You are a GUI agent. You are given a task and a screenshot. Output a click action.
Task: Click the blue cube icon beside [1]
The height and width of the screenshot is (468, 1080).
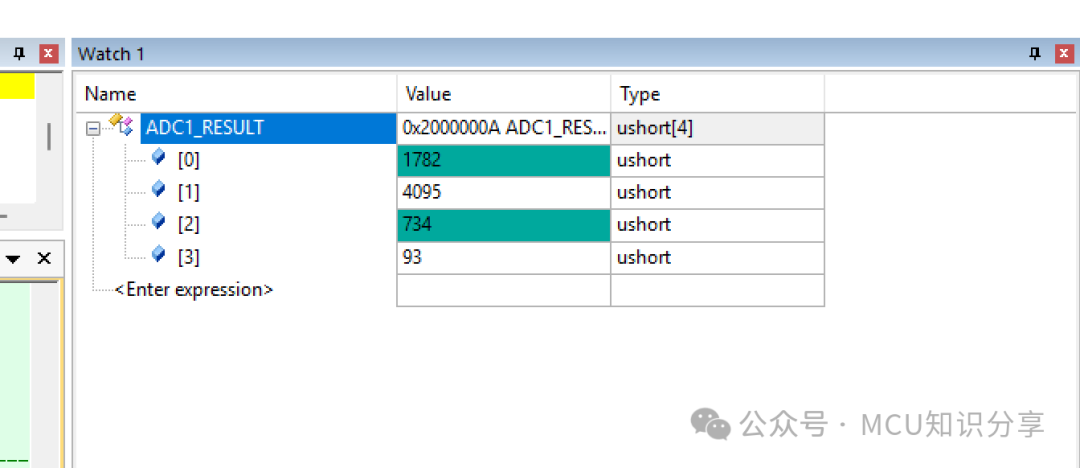pyautogui.click(x=159, y=189)
